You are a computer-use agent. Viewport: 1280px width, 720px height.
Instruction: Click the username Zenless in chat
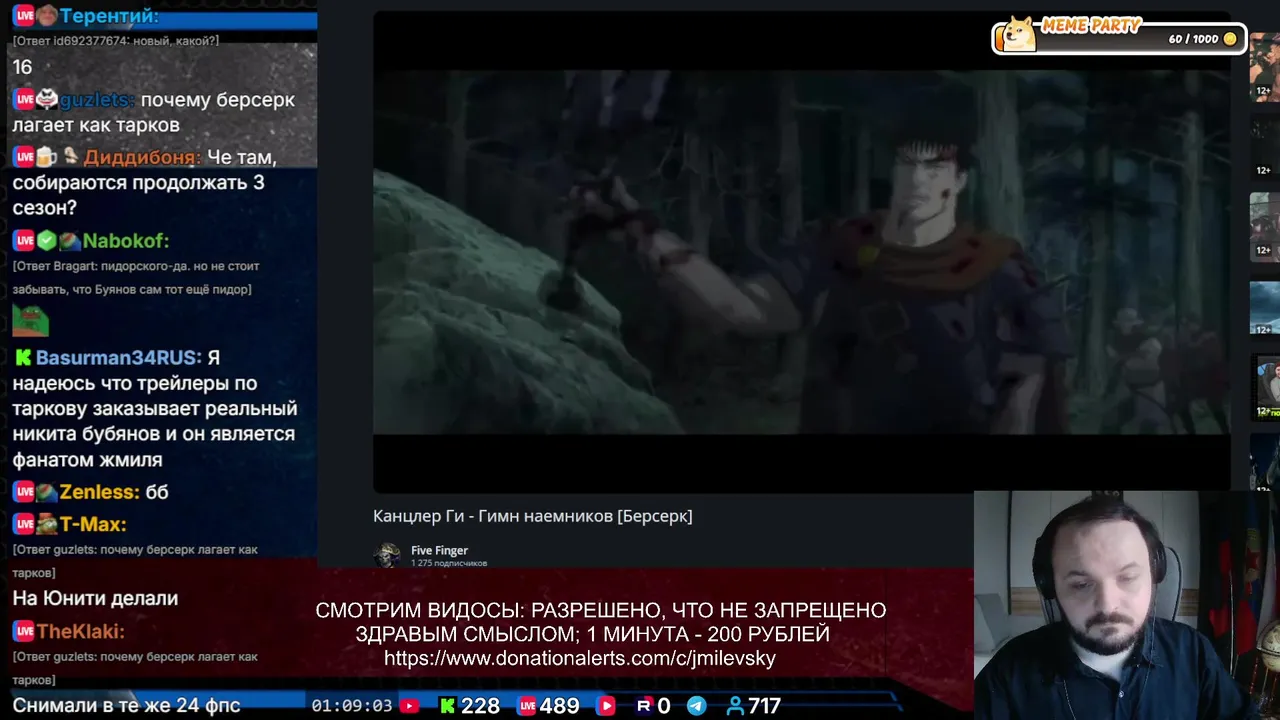pyautogui.click(x=99, y=492)
